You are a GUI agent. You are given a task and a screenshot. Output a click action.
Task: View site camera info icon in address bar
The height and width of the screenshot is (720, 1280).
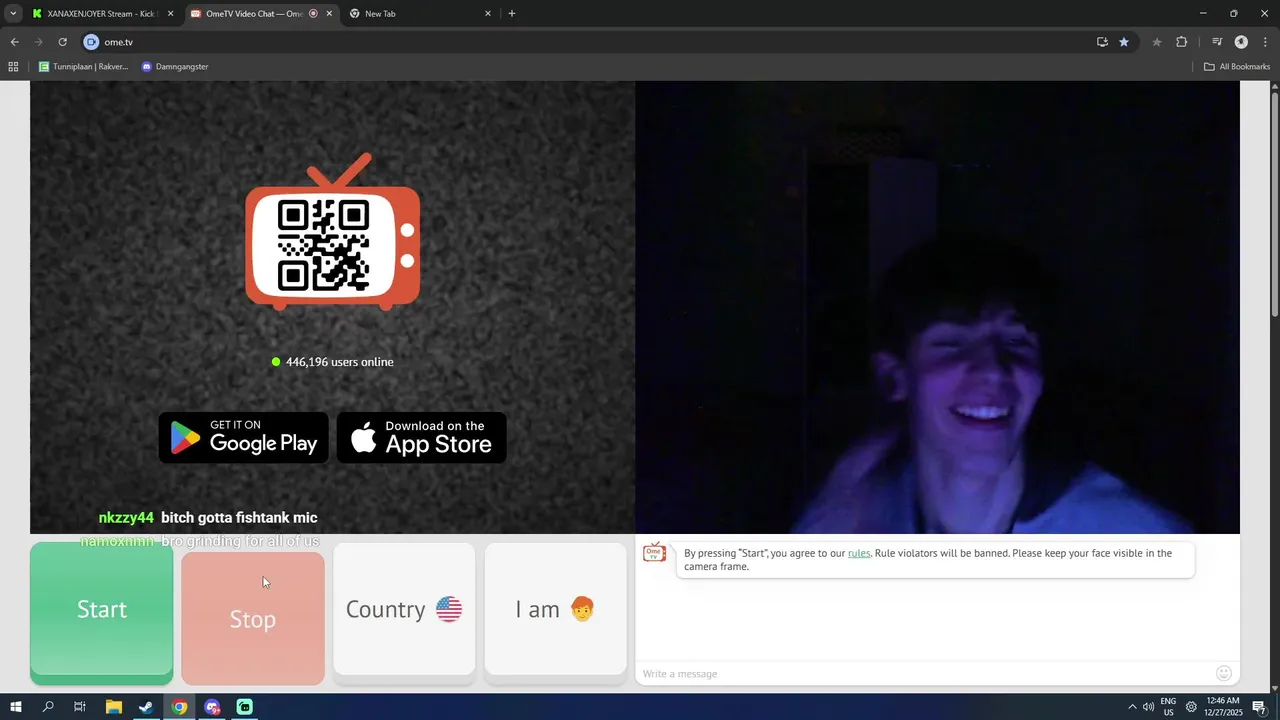pyautogui.click(x=91, y=42)
